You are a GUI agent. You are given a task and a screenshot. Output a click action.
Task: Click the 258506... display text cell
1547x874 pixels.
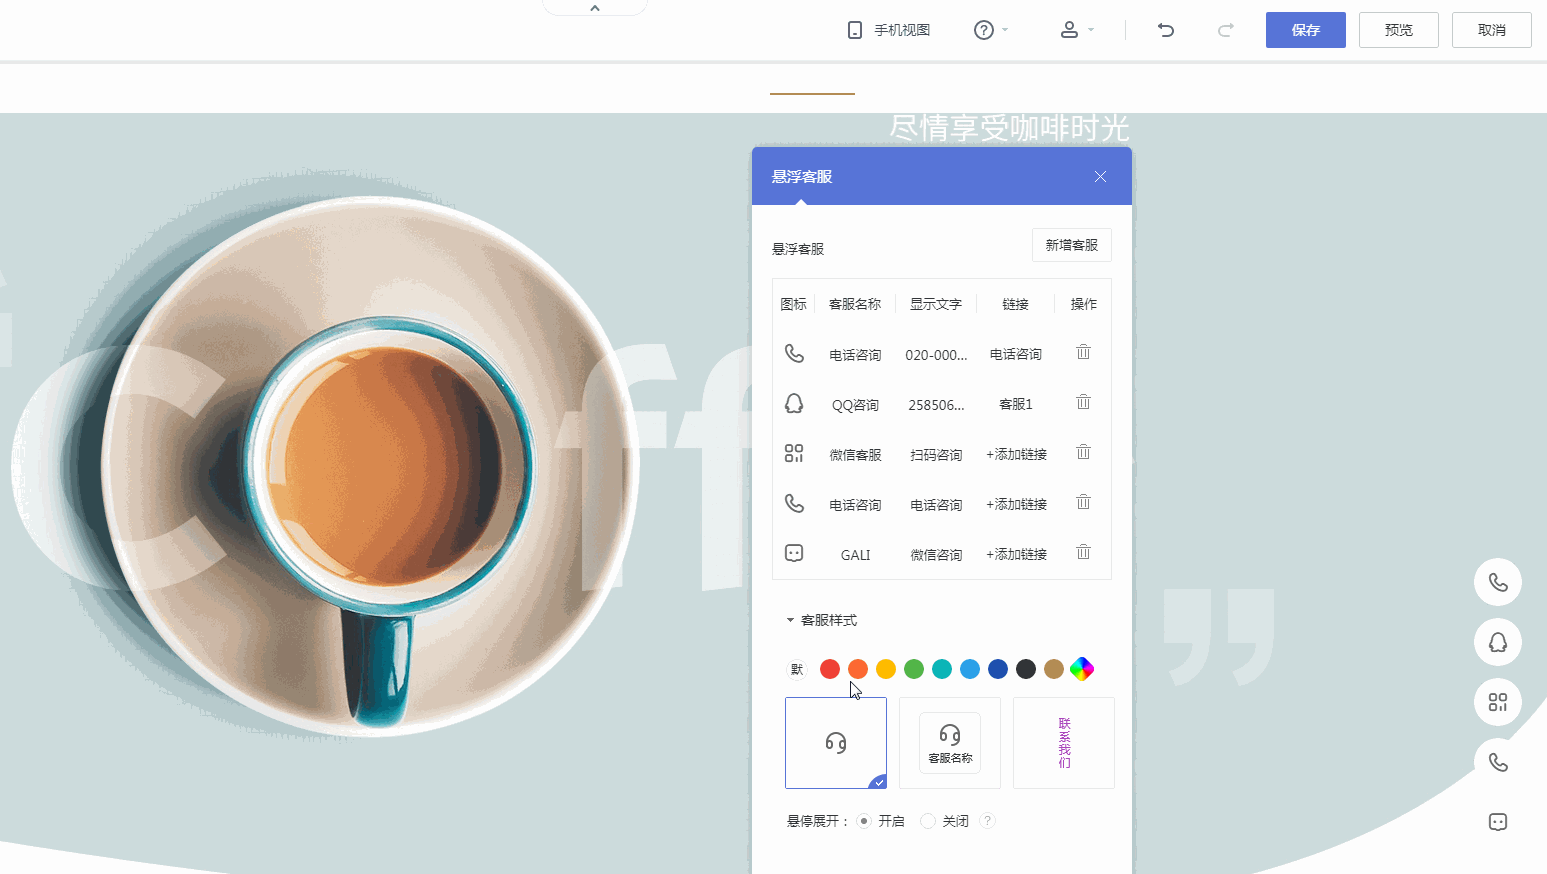pos(936,405)
